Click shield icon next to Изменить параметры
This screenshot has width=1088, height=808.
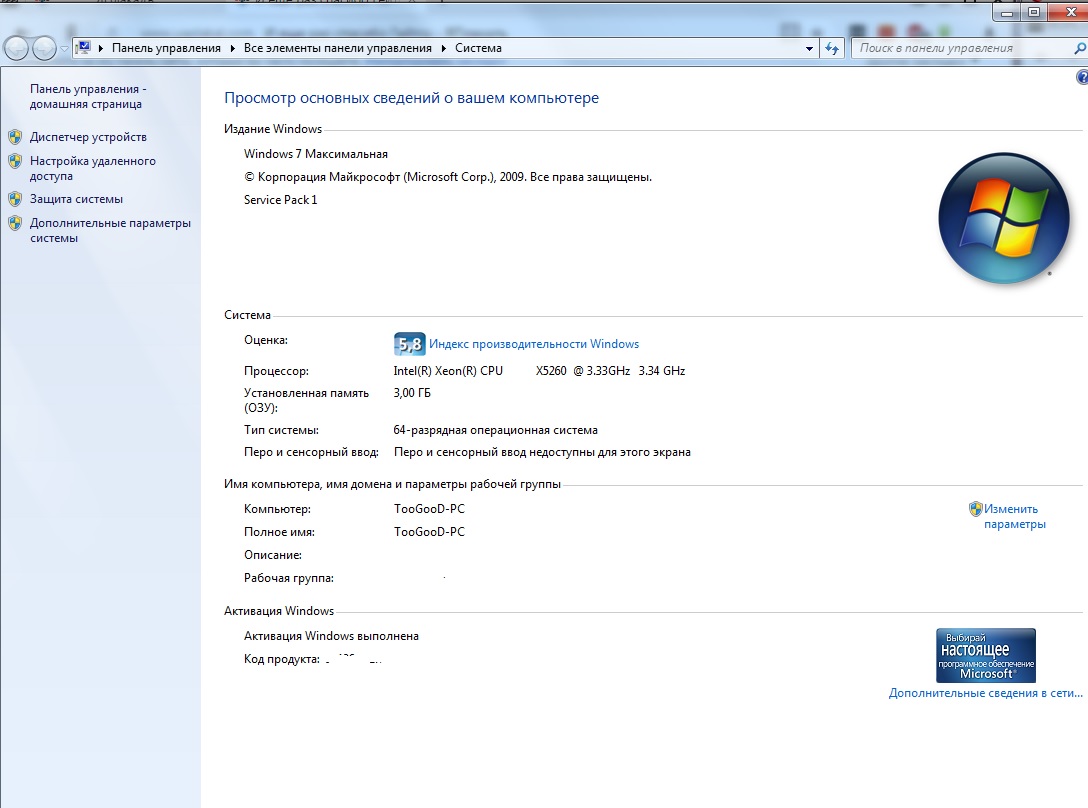(976, 509)
